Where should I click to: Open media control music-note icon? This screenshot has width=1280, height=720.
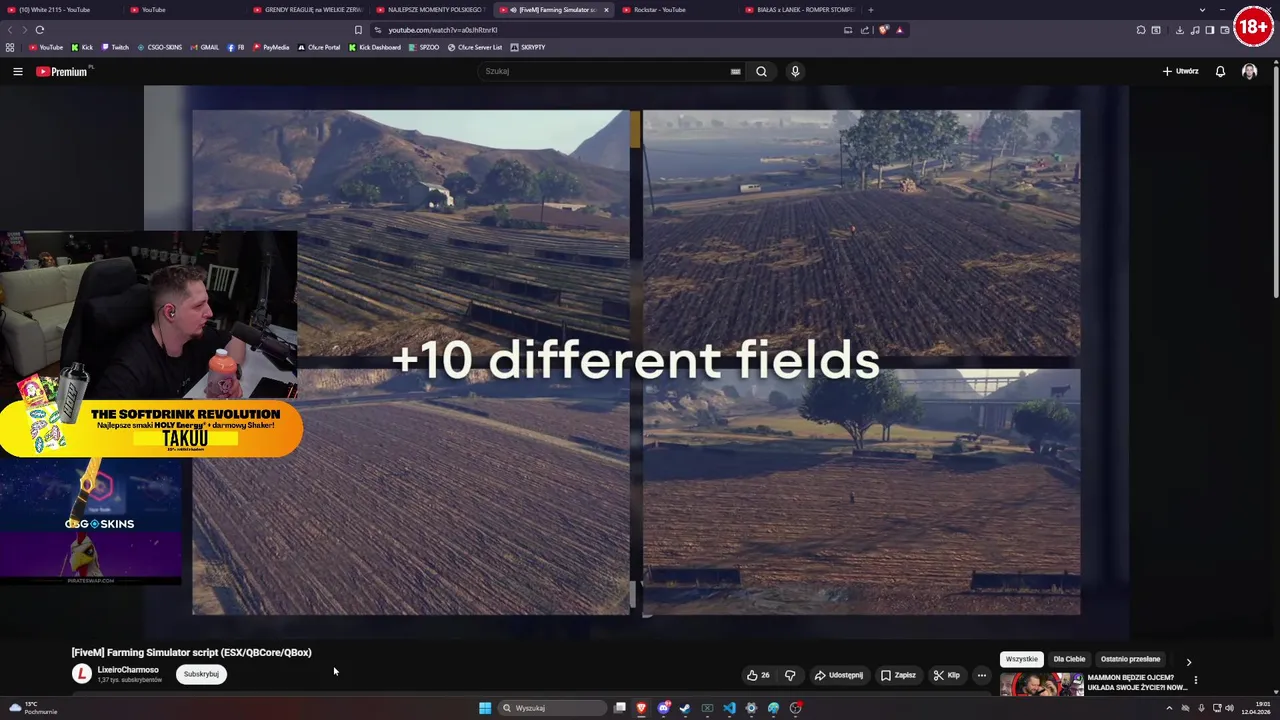tap(1195, 30)
